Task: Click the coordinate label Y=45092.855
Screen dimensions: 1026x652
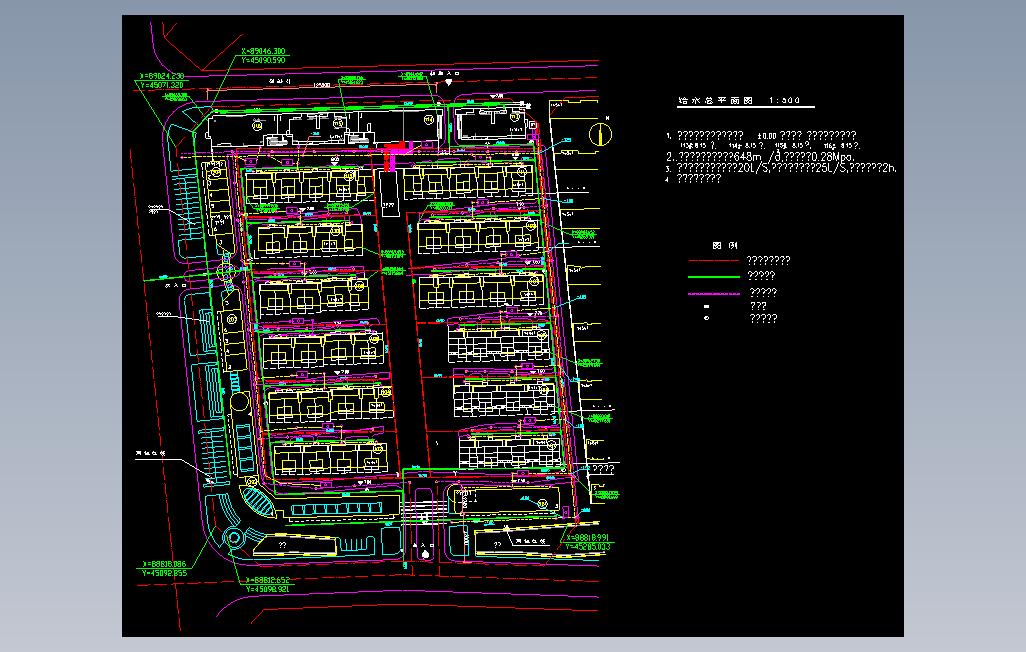Action: [x=165, y=573]
